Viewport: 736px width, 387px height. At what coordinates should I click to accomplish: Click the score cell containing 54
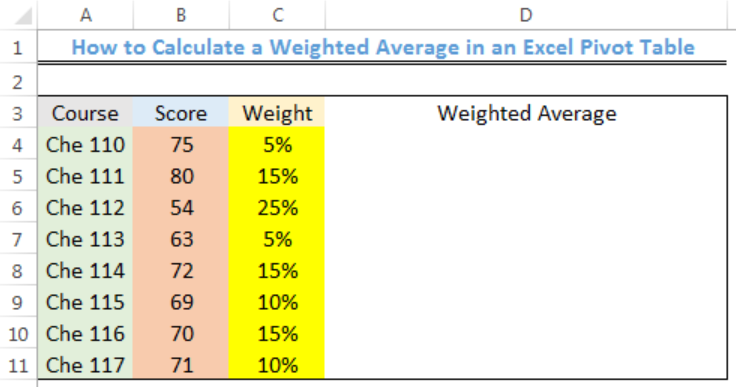tap(181, 207)
